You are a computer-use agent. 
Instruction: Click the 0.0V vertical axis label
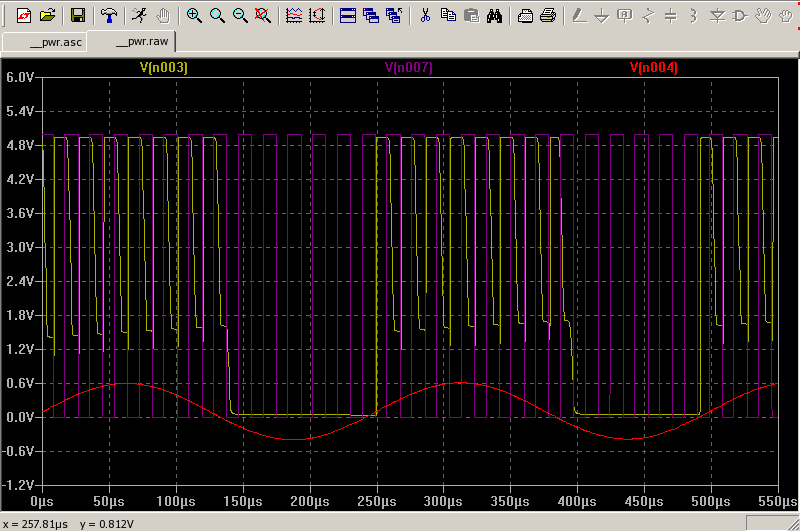[x=20, y=417]
